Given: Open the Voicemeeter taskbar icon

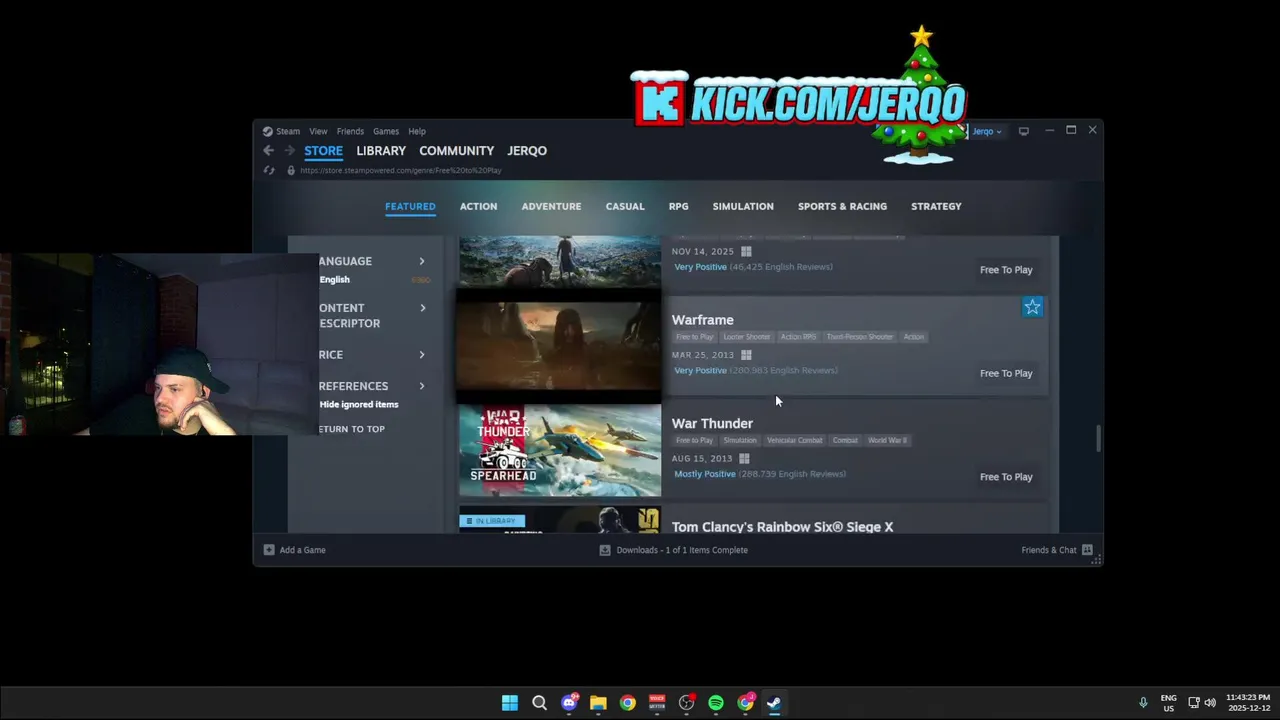Looking at the screenshot, I should tap(657, 703).
